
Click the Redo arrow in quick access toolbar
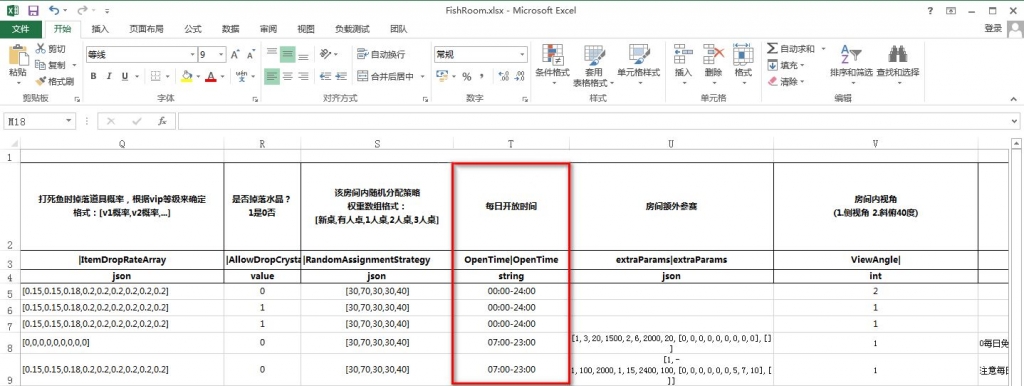(x=82, y=10)
